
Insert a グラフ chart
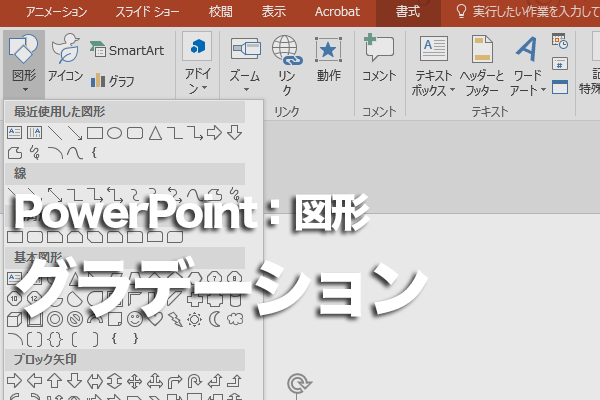[112, 80]
